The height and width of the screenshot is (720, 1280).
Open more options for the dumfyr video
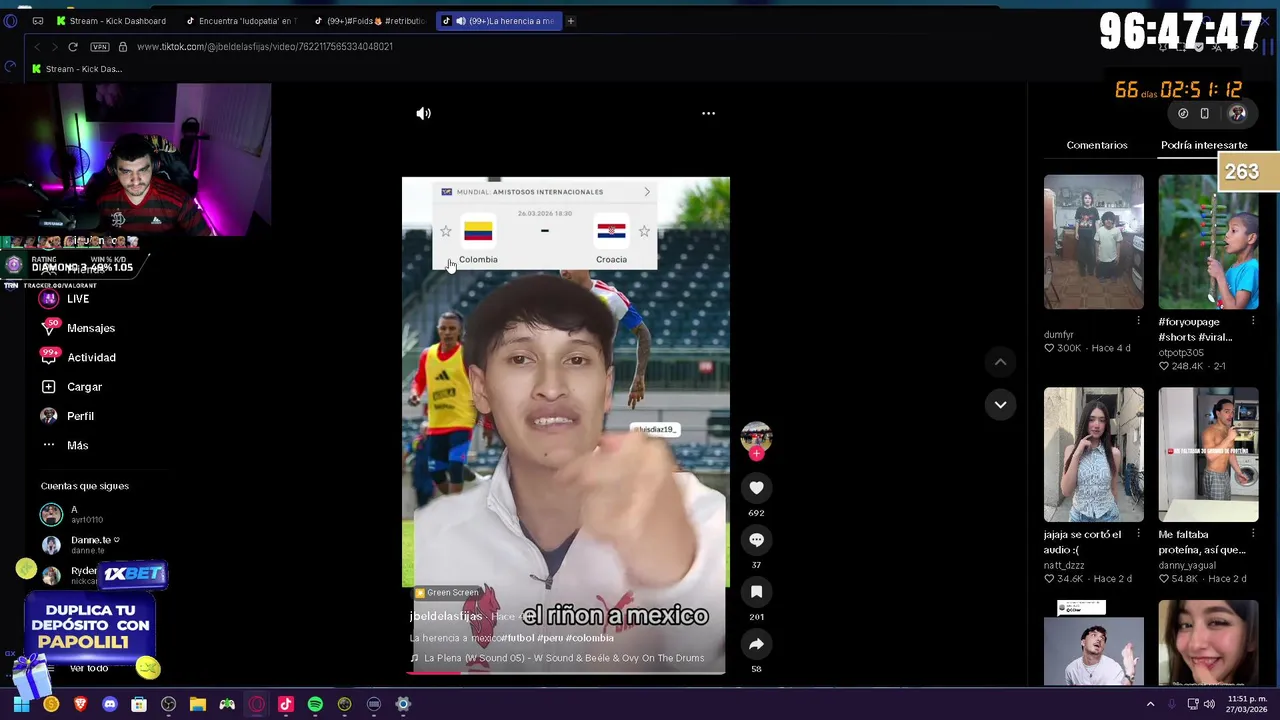(1138, 321)
